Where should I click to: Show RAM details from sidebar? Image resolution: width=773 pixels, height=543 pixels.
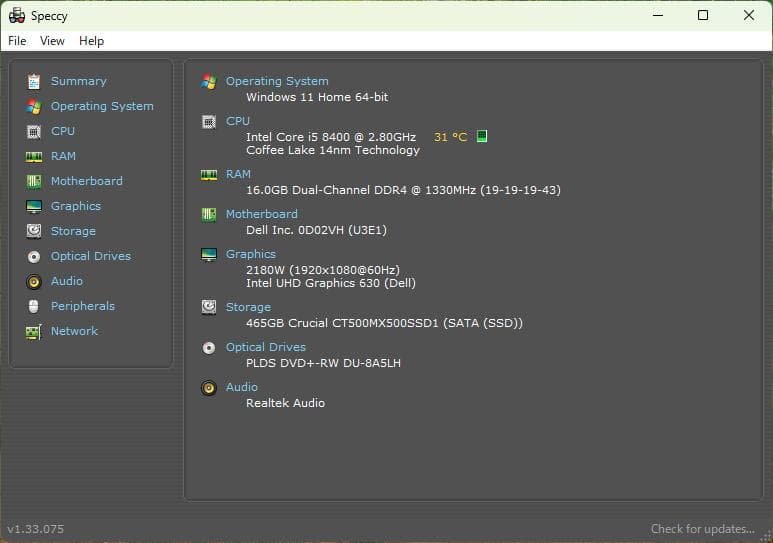point(64,156)
